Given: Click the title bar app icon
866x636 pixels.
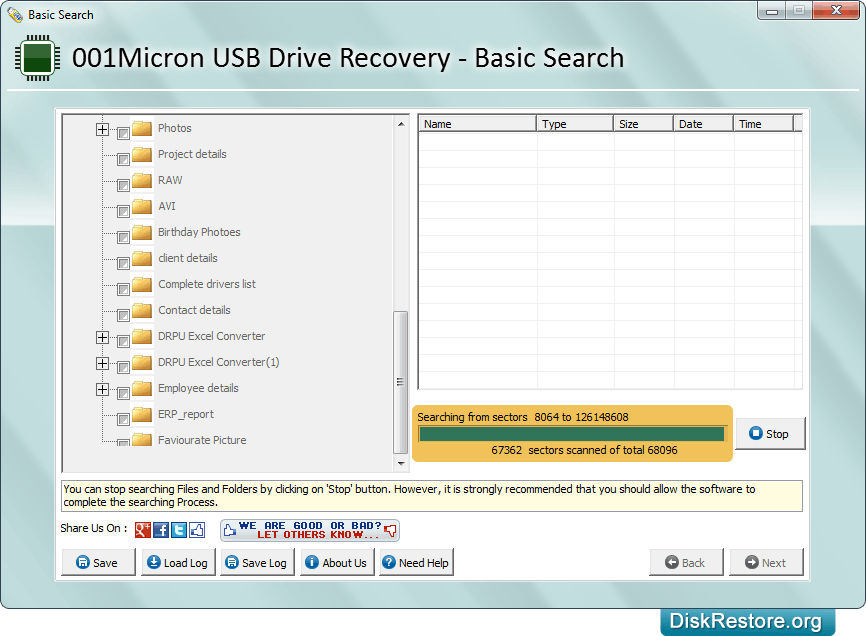Looking at the screenshot, I should [x=15, y=14].
